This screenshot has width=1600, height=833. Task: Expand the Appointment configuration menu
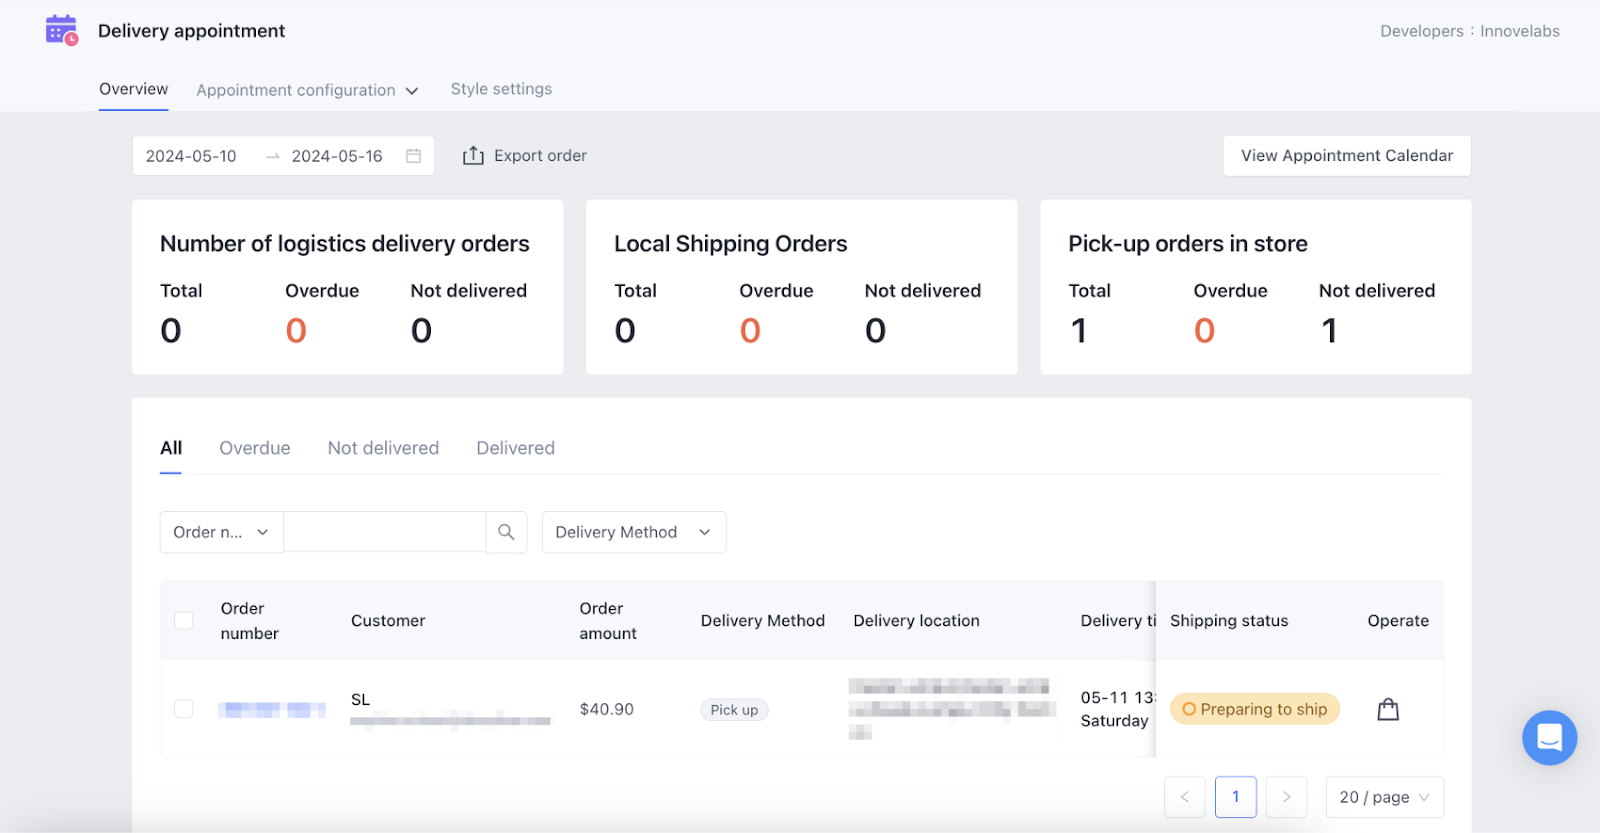click(307, 90)
